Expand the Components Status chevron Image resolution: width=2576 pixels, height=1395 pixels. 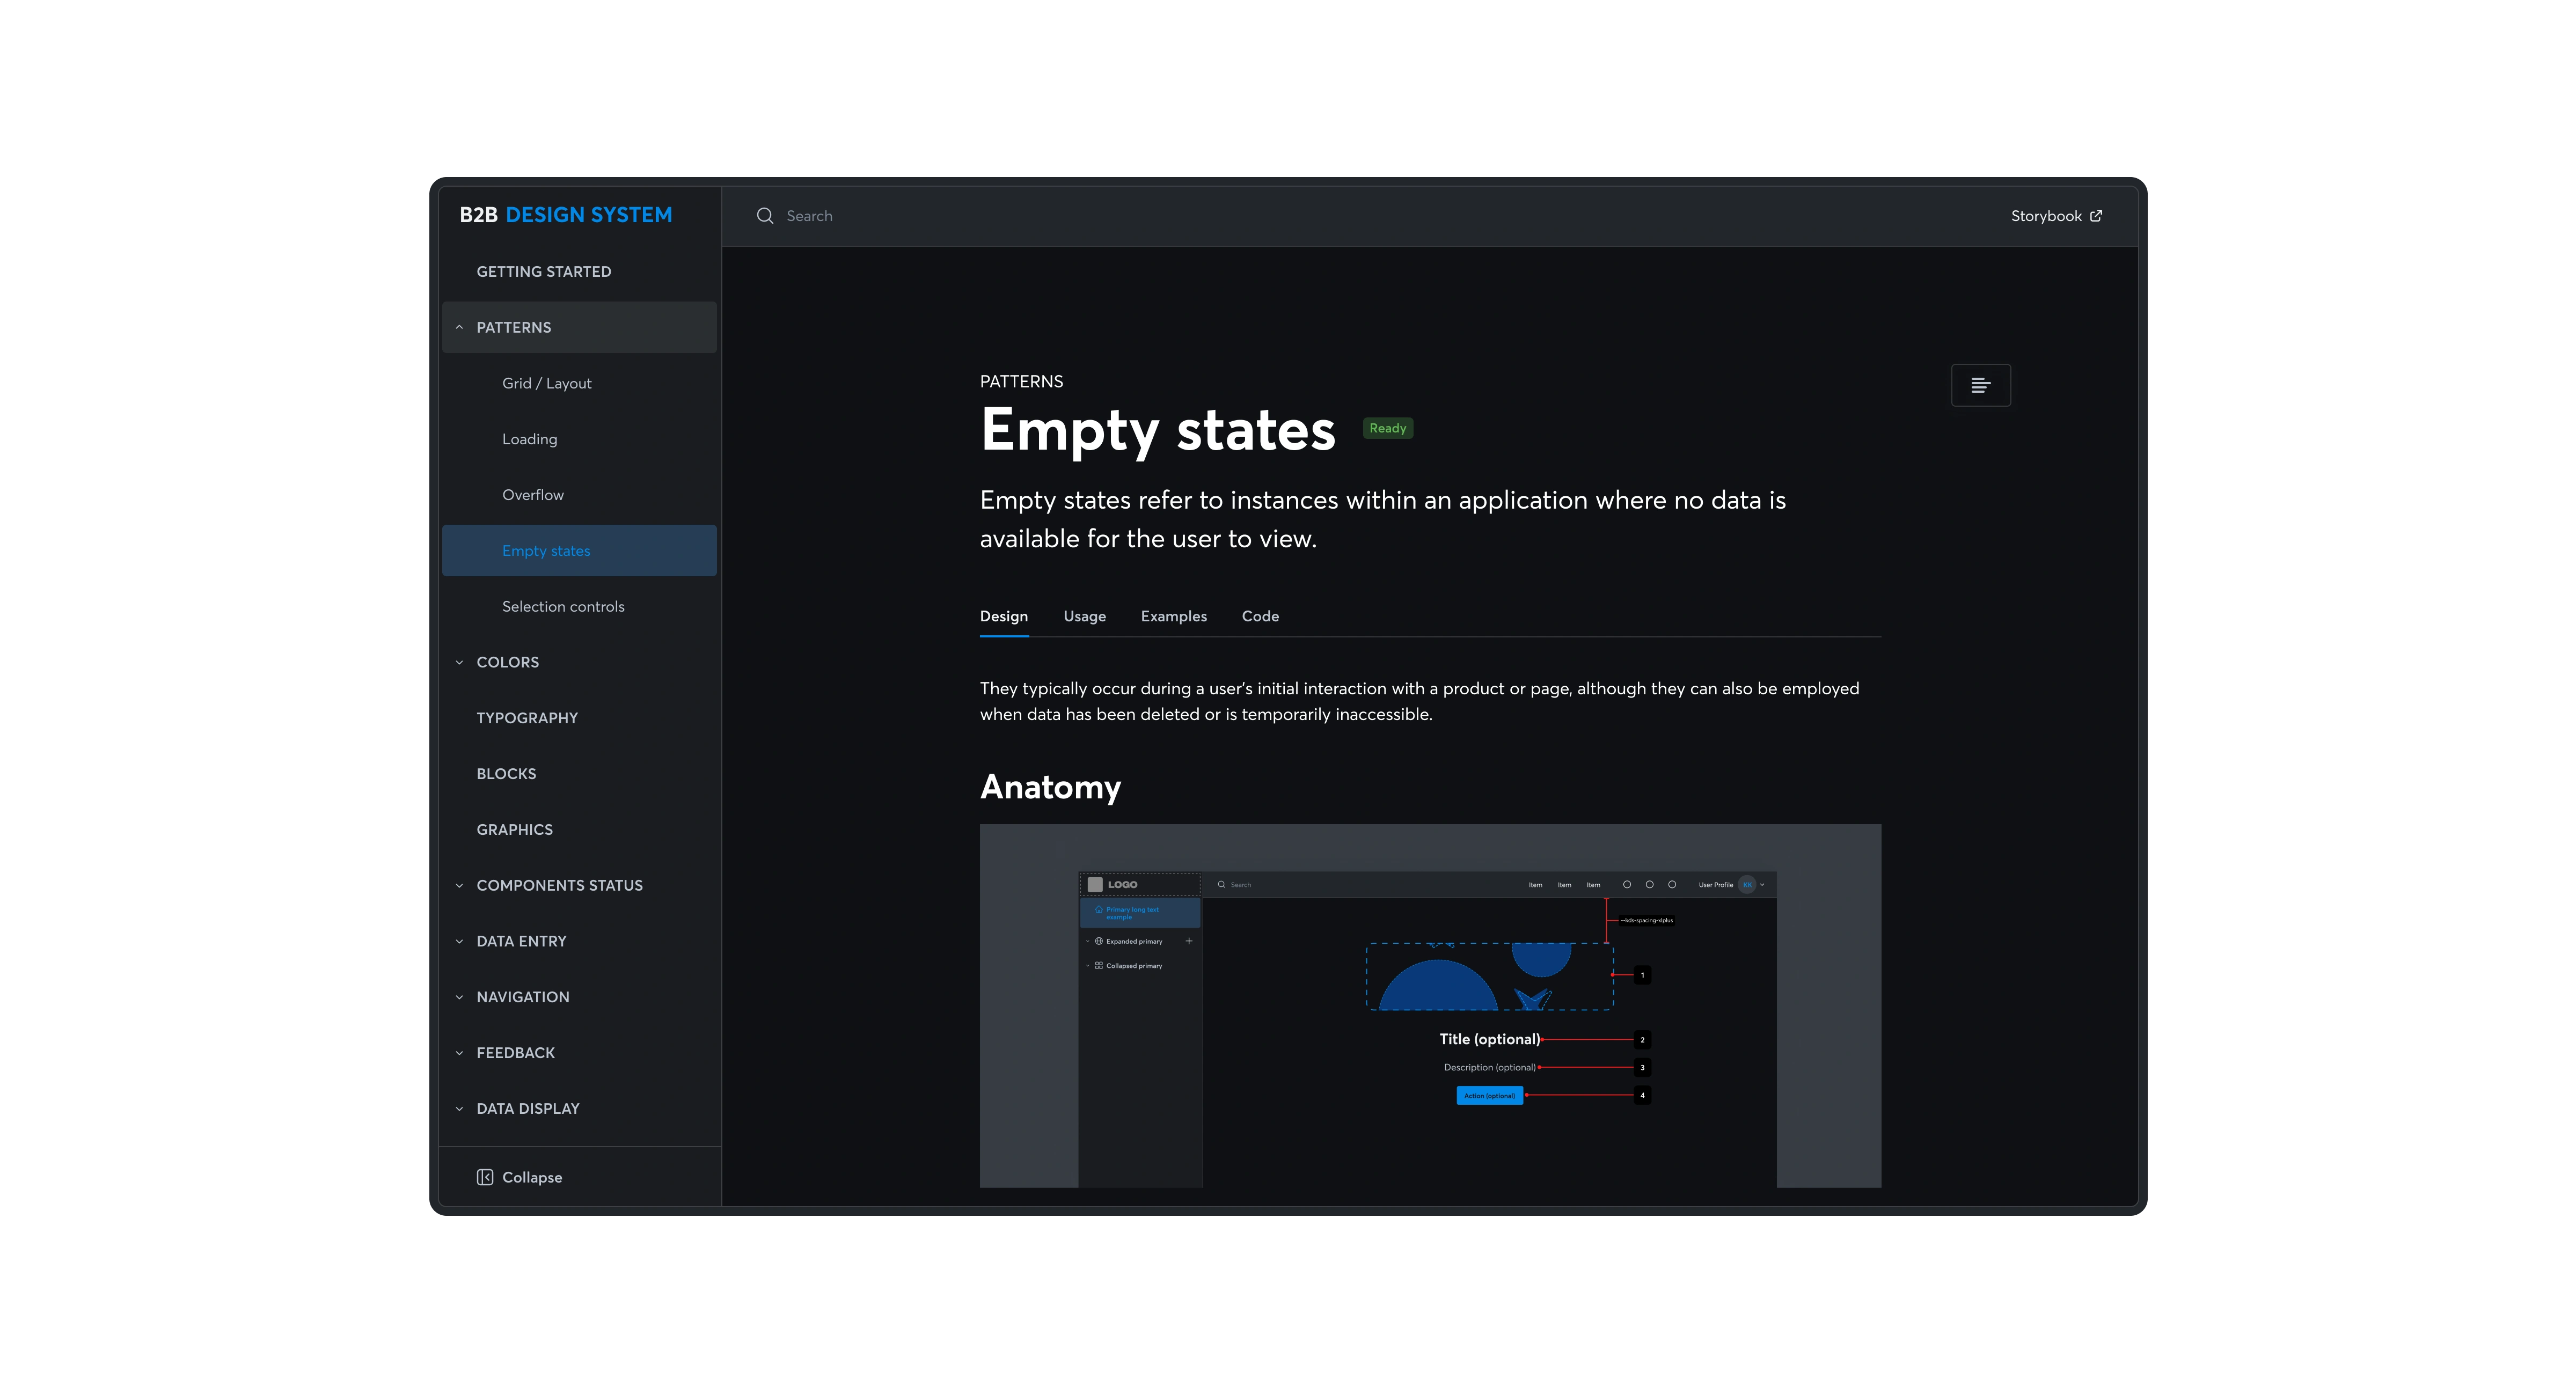click(x=459, y=885)
